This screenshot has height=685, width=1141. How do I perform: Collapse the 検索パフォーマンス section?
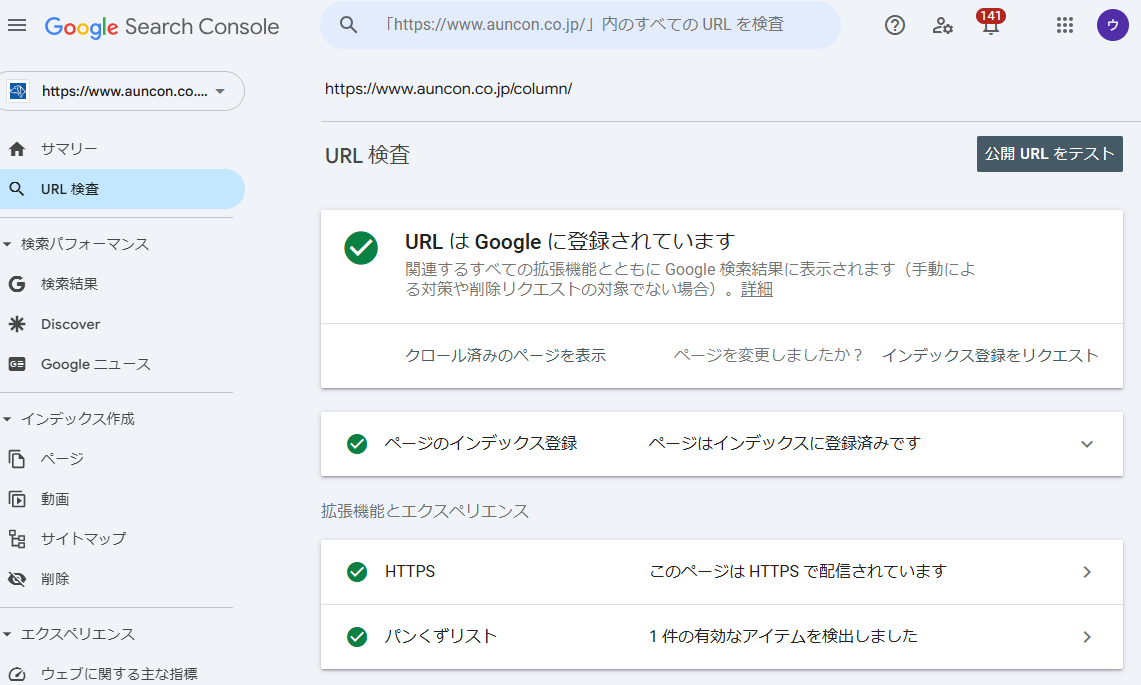7,245
